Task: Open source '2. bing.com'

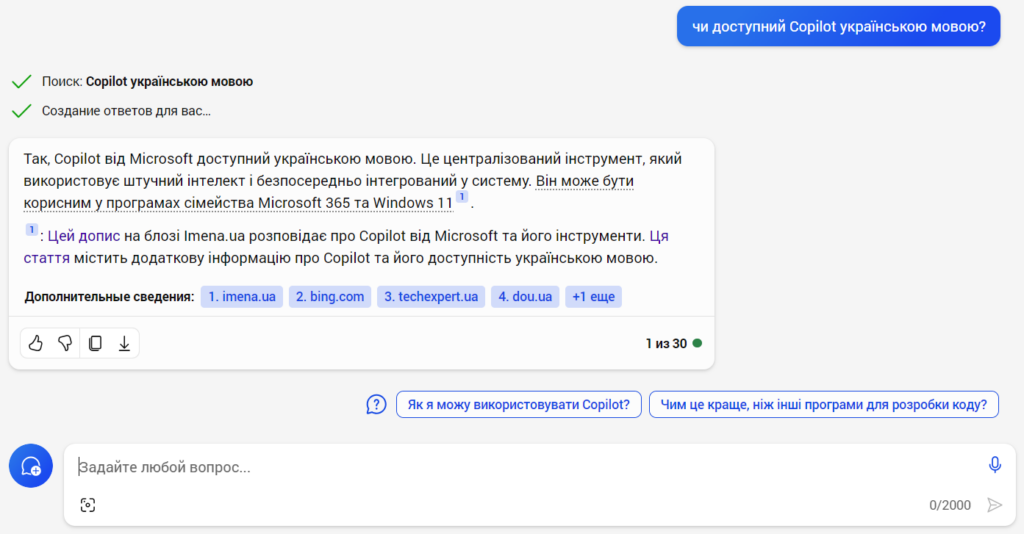Action: click(330, 296)
